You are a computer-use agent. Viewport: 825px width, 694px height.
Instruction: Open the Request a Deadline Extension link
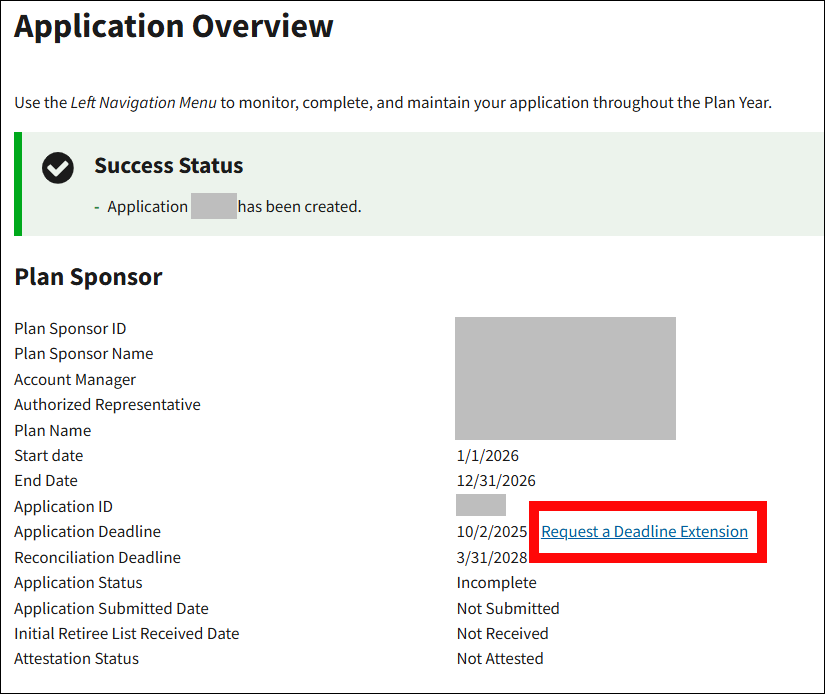click(644, 532)
